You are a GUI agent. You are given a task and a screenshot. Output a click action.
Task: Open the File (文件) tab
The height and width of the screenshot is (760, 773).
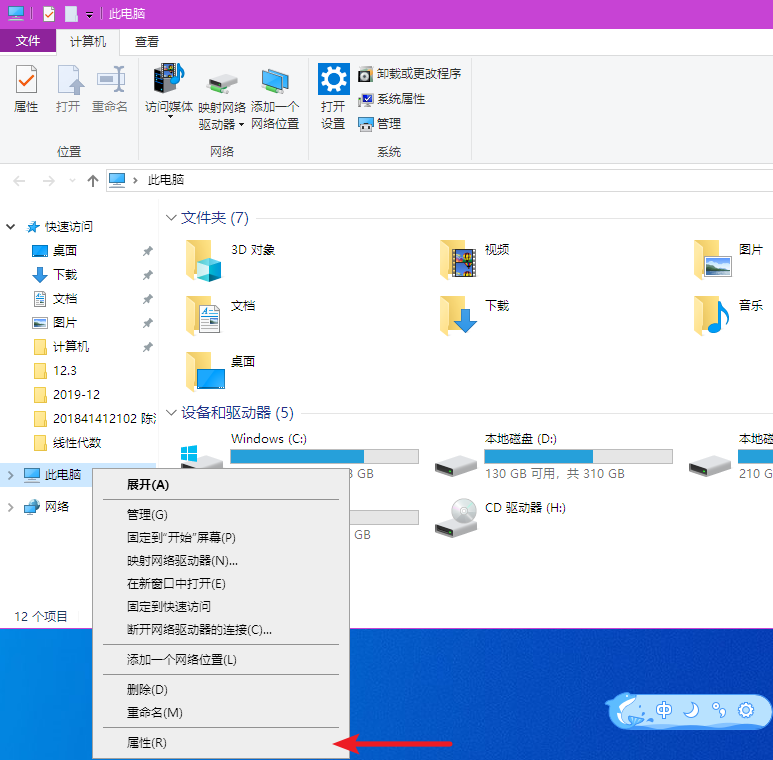click(x=28, y=41)
